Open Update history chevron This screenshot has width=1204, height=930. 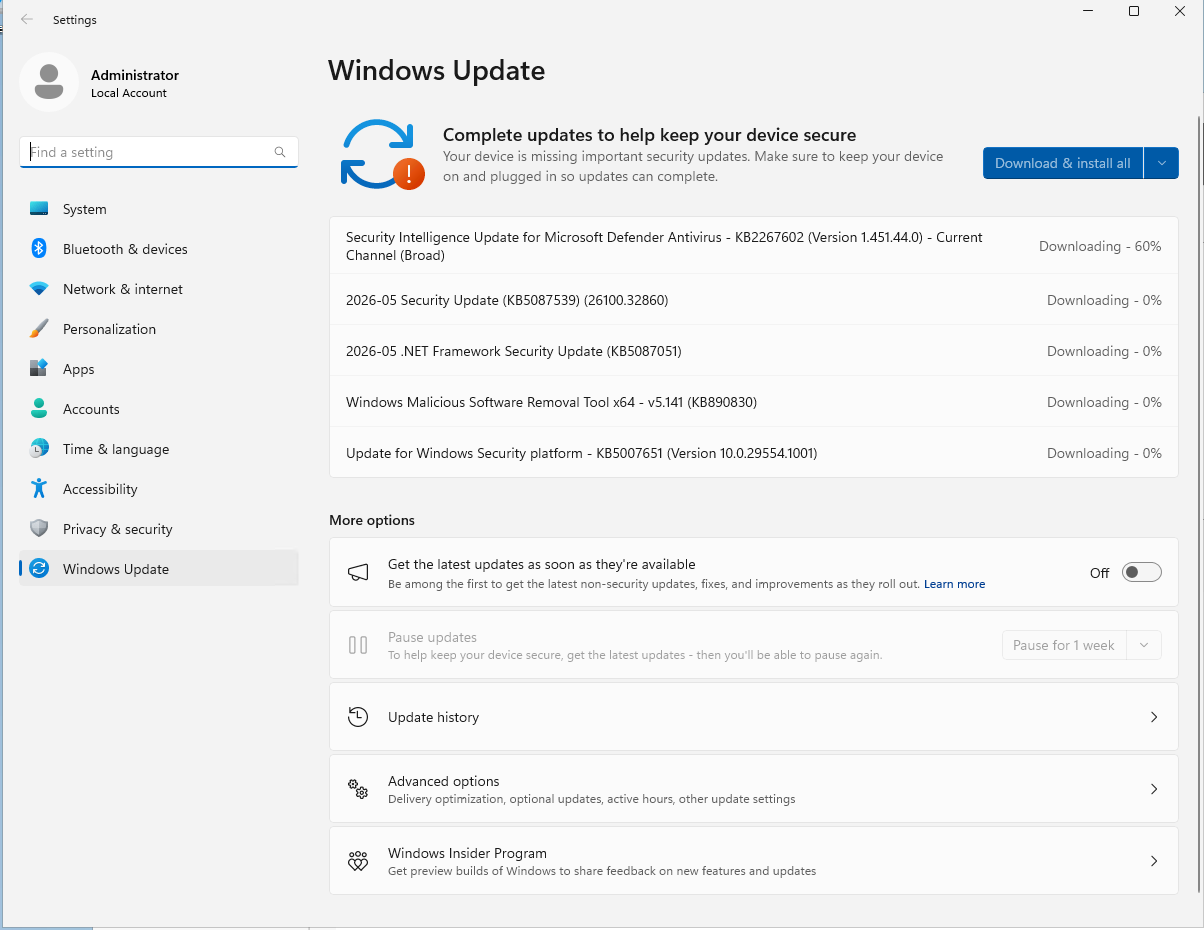pos(1154,717)
